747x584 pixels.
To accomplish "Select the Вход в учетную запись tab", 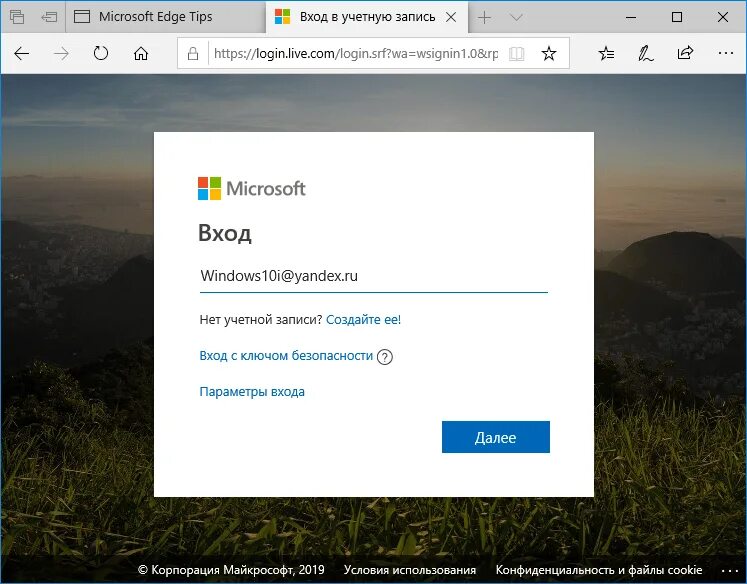I will tap(367, 17).
